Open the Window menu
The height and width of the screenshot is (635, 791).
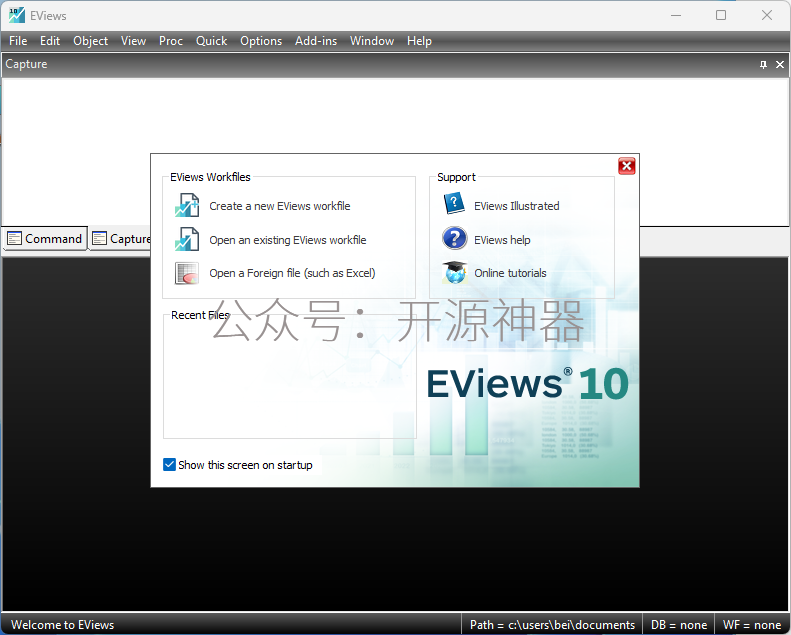coord(372,41)
